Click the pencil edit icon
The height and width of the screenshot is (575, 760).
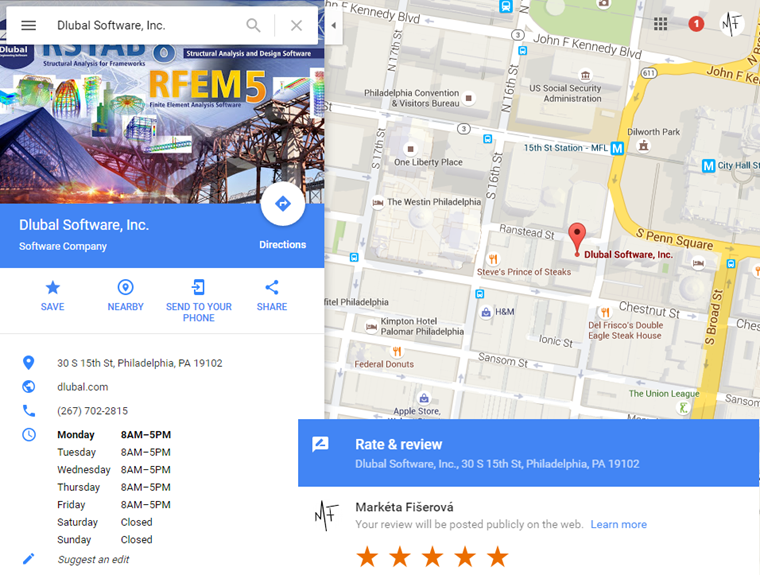(29, 559)
